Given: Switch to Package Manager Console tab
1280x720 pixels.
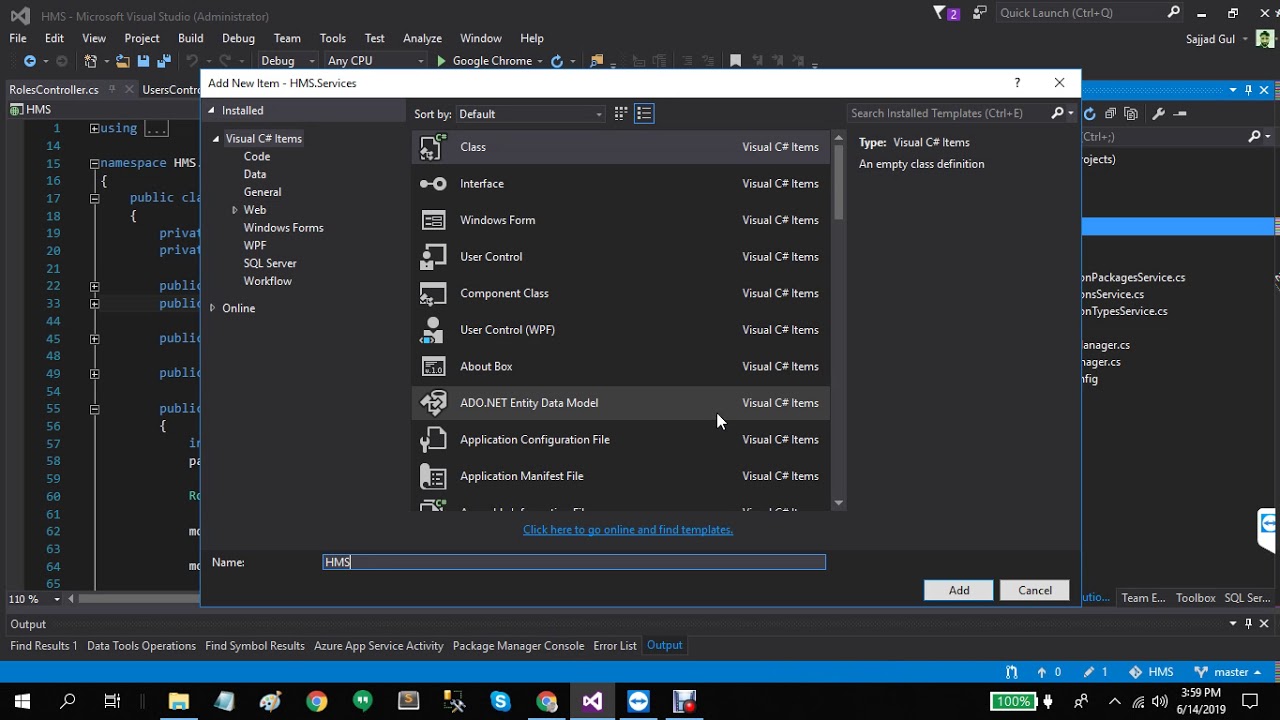Looking at the screenshot, I should pyautogui.click(x=518, y=646).
